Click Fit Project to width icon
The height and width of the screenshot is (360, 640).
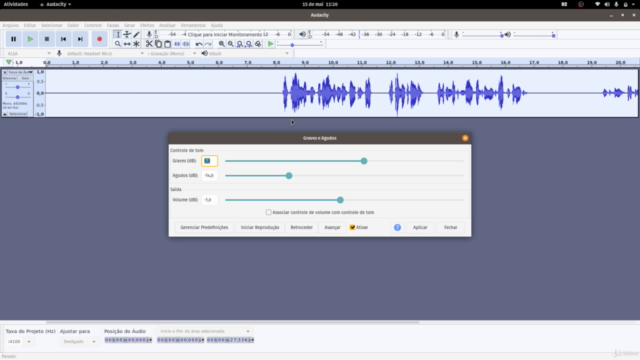click(249, 44)
